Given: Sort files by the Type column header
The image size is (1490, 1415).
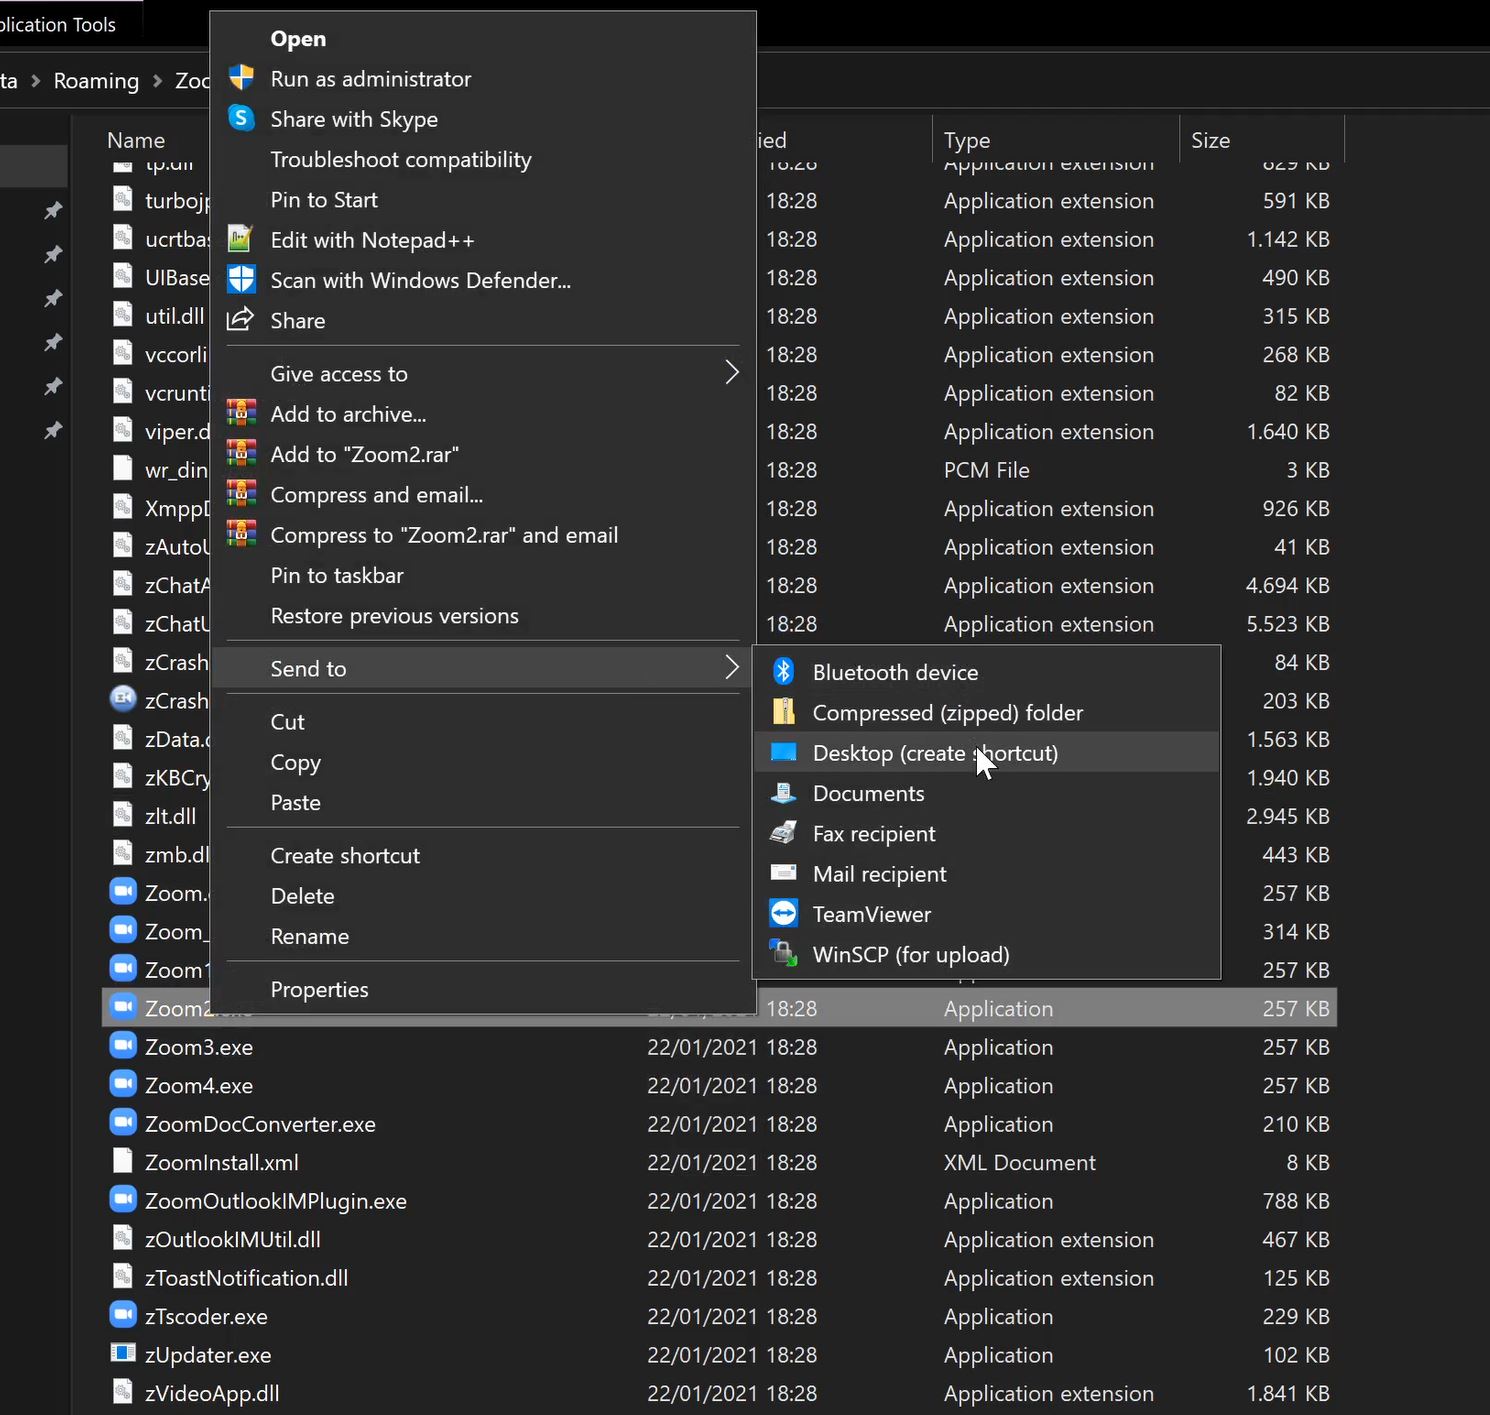Looking at the screenshot, I should tap(967, 140).
